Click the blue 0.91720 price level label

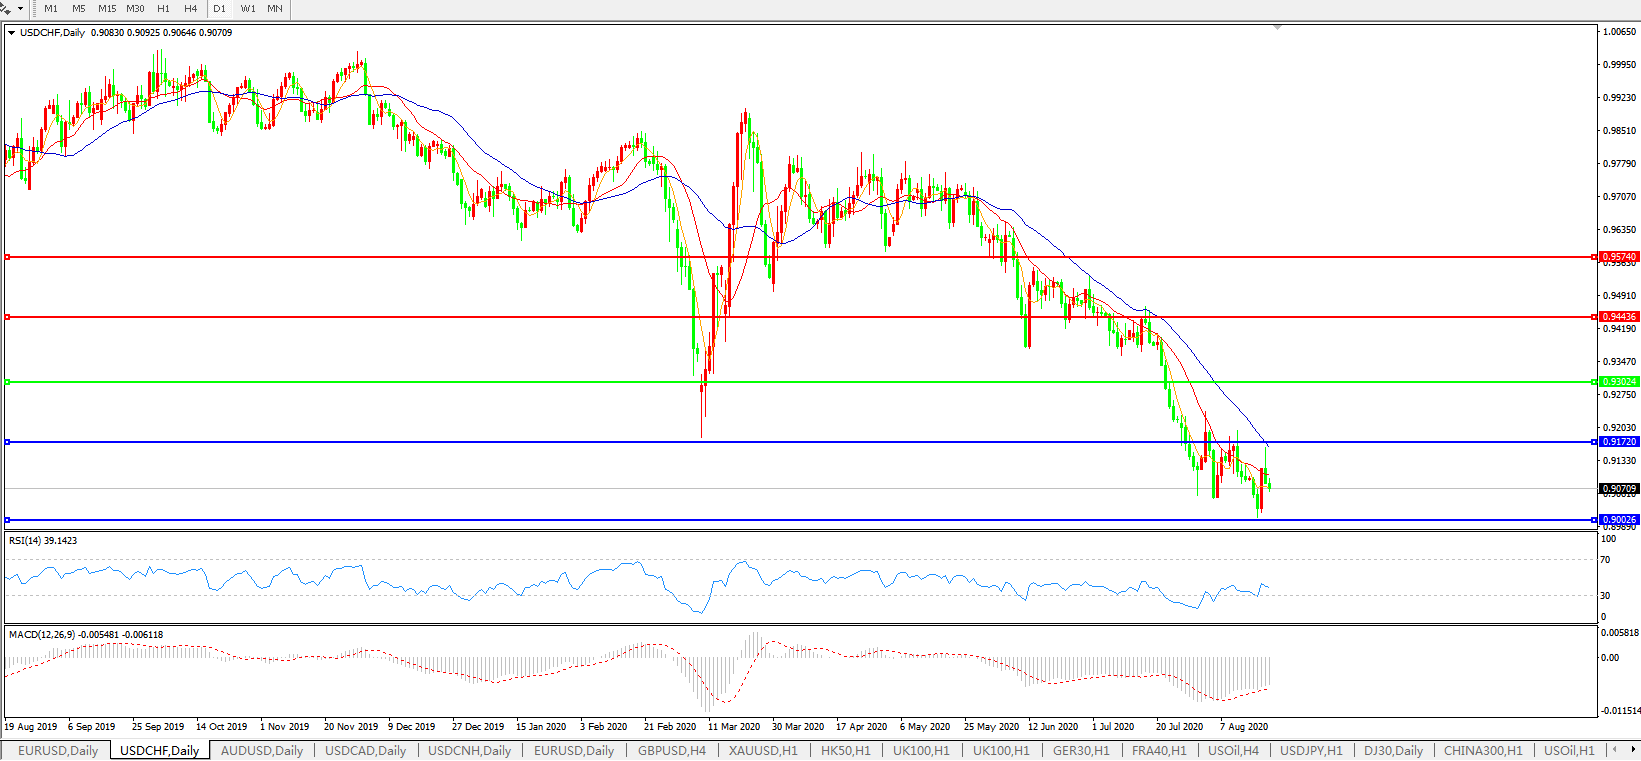[x=1619, y=442]
